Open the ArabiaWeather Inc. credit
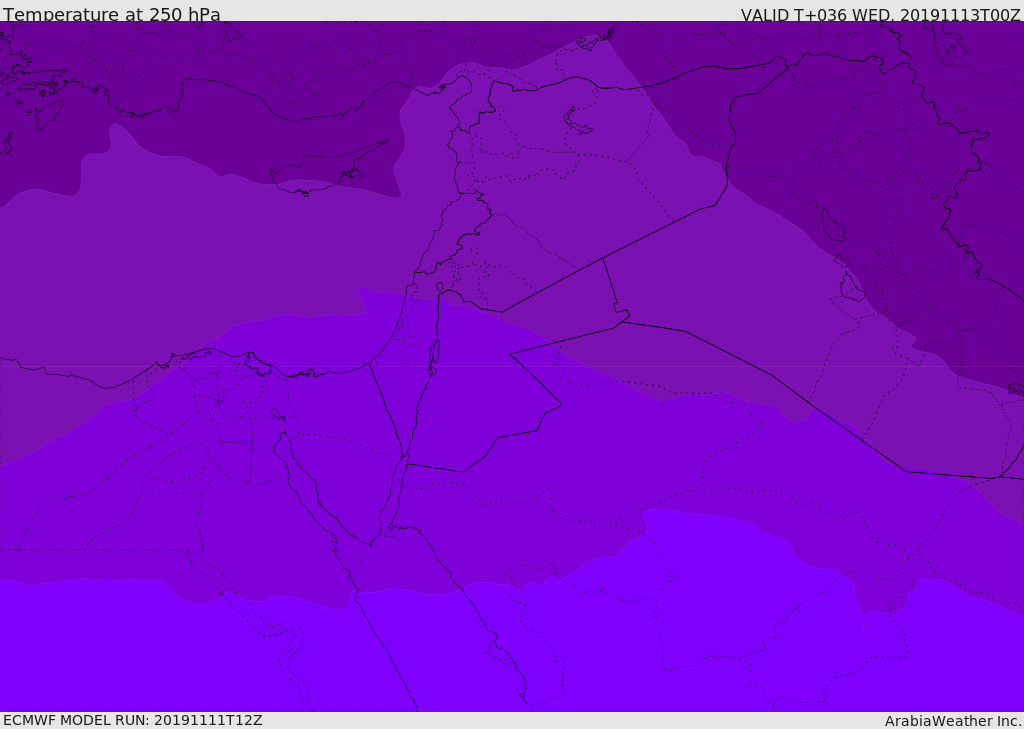This screenshot has height=729, width=1024. 953,721
